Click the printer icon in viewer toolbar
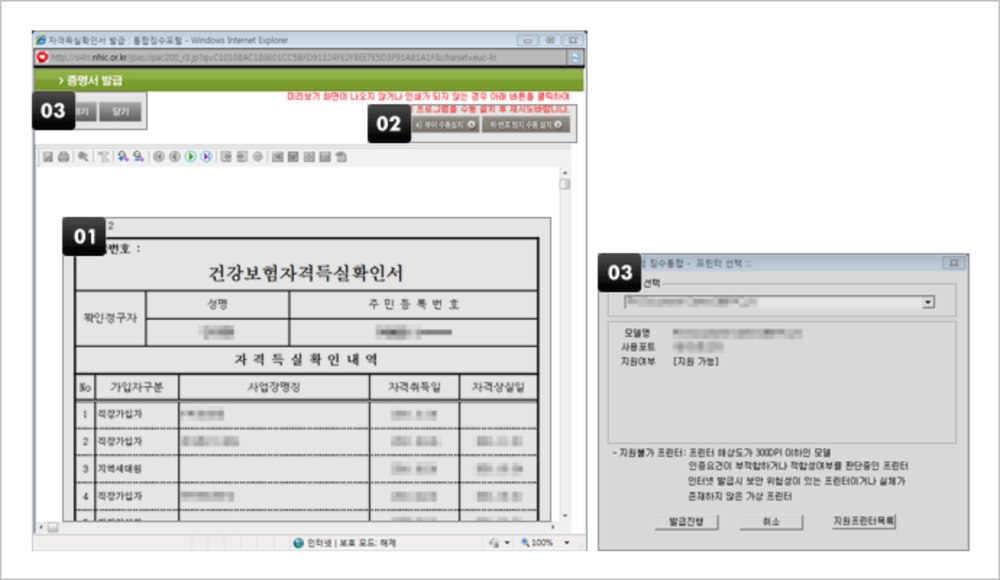Image resolution: width=1000 pixels, height=580 pixels. click(64, 156)
